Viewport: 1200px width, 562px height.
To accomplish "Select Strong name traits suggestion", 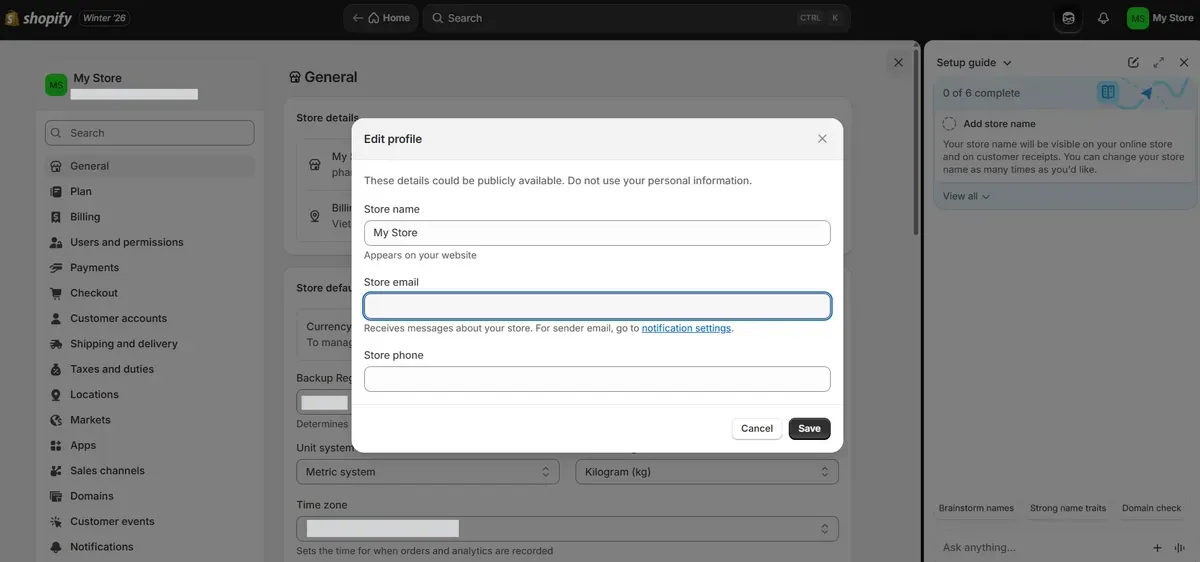I will point(1068,508).
